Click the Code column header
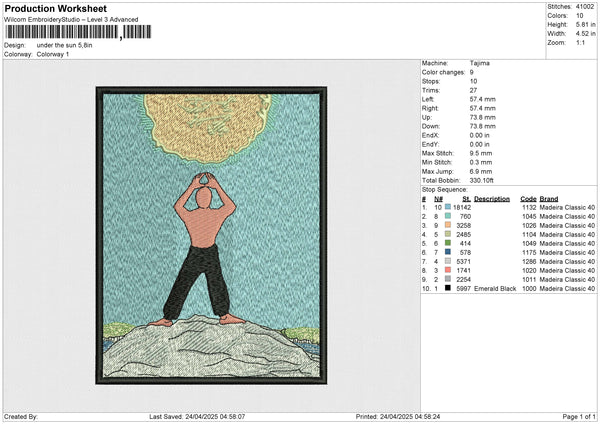The height and width of the screenshot is (424, 600). click(x=529, y=198)
